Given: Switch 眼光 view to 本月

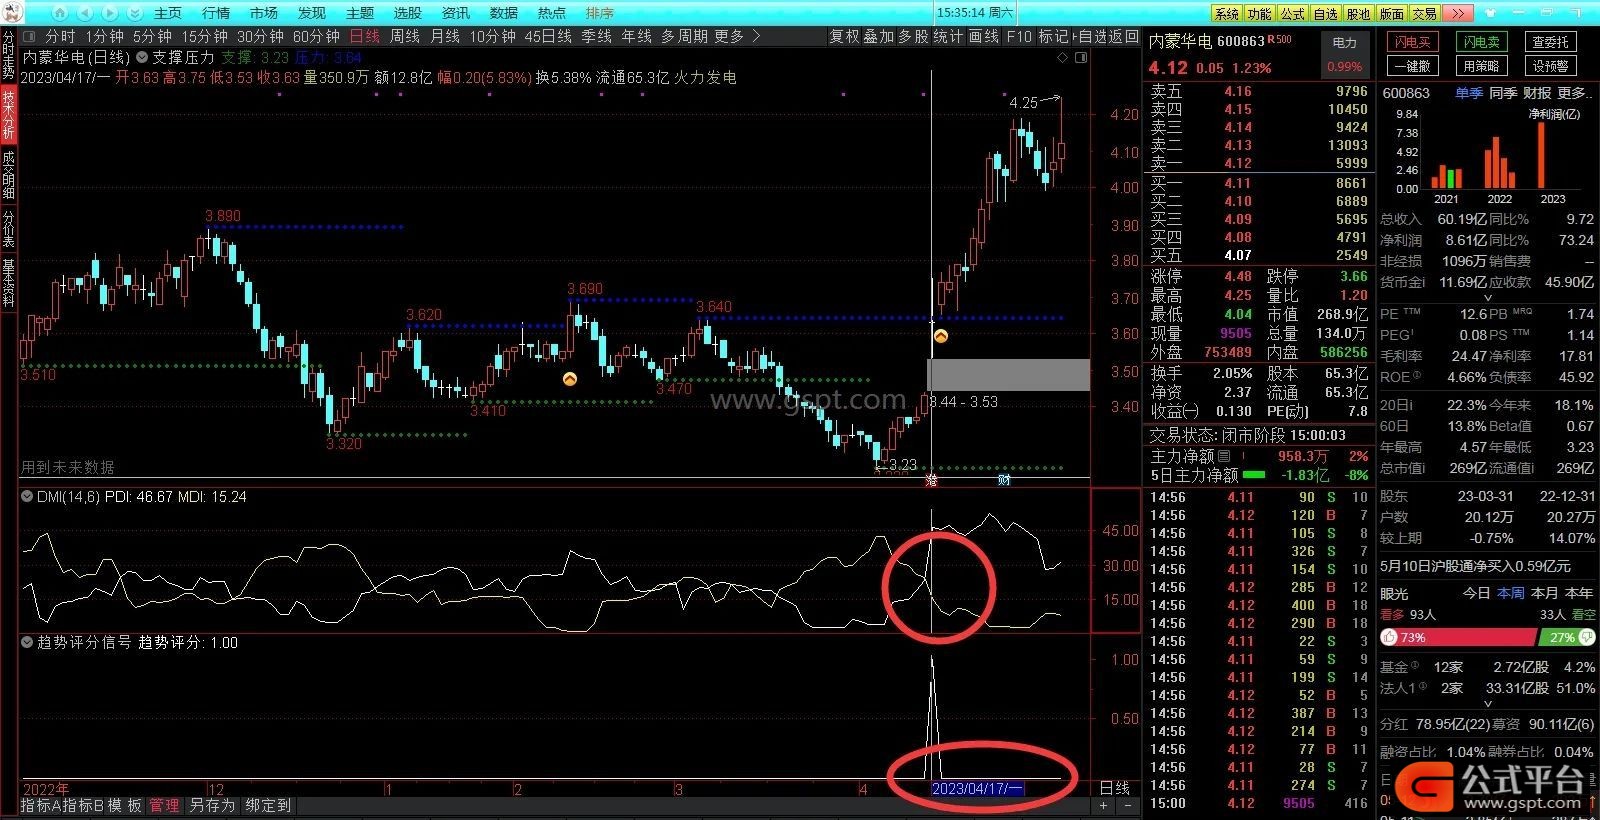Looking at the screenshot, I should coord(1544,593).
